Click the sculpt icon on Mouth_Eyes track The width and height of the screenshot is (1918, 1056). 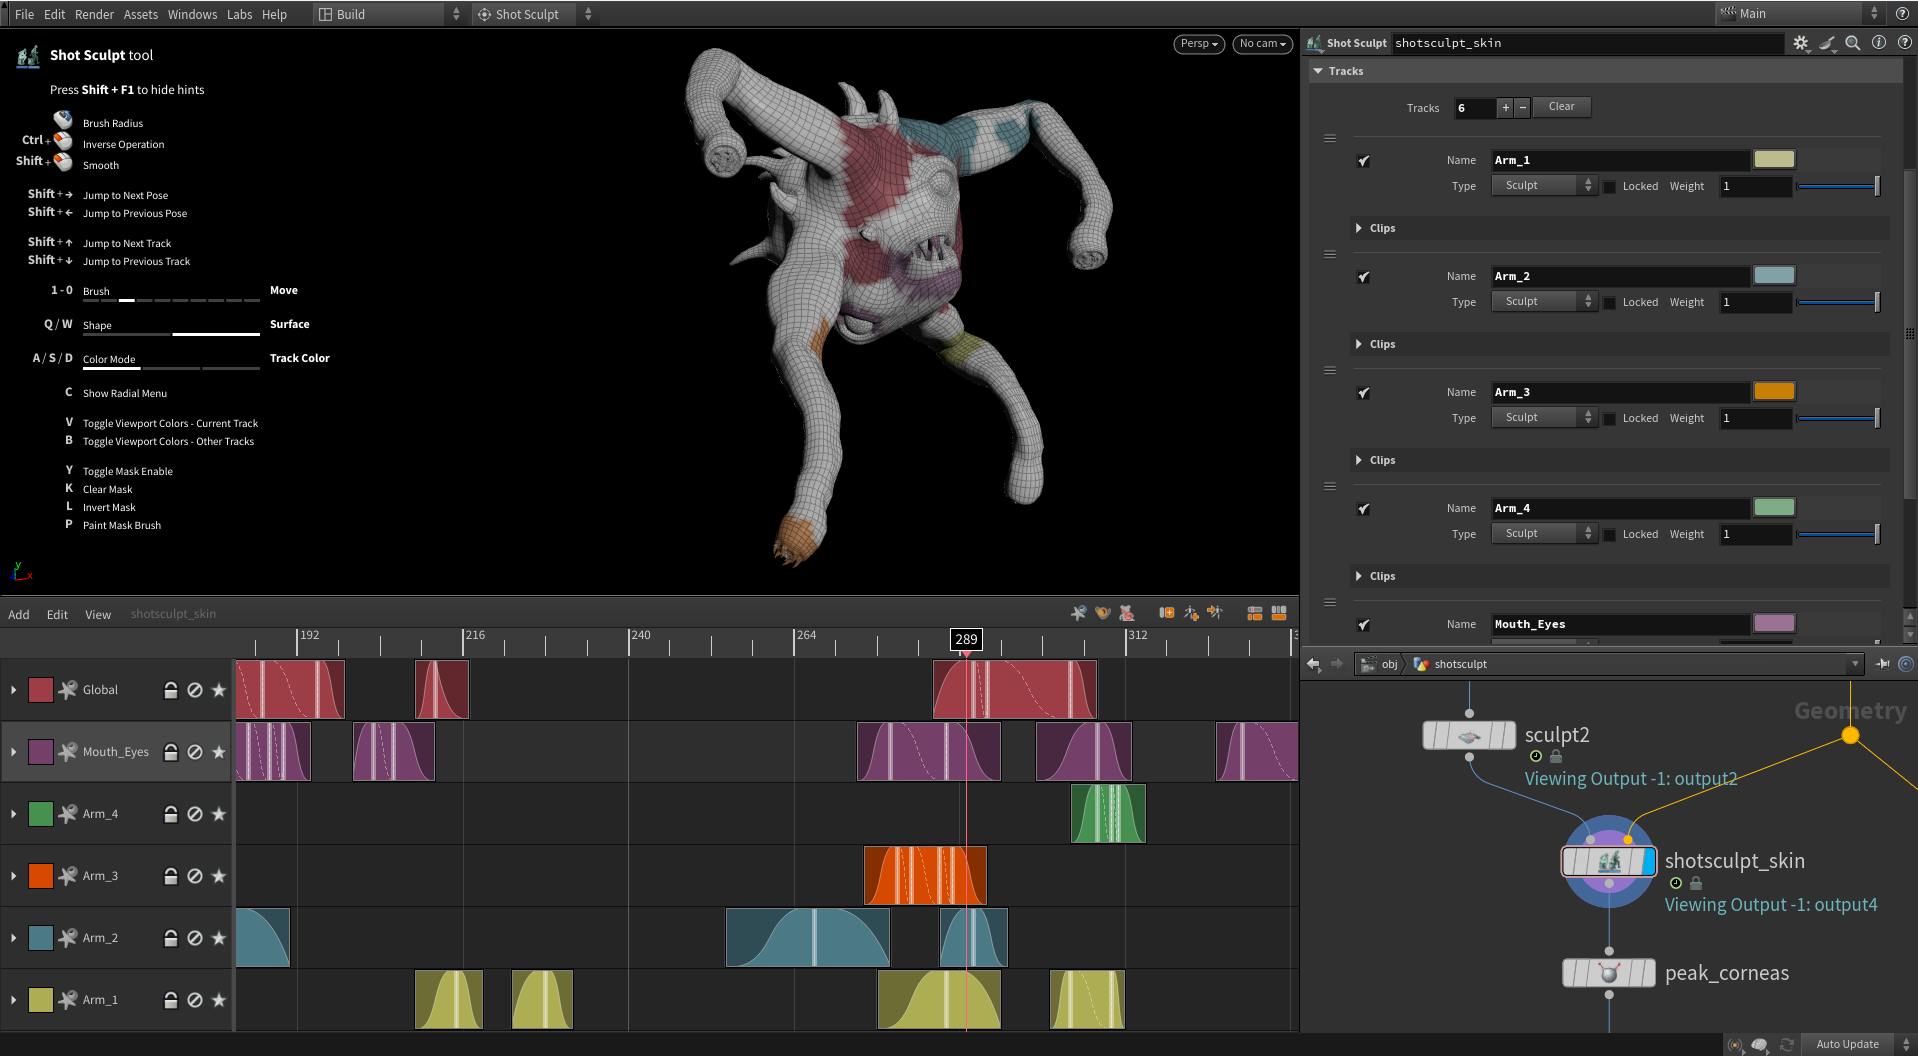[x=68, y=752]
